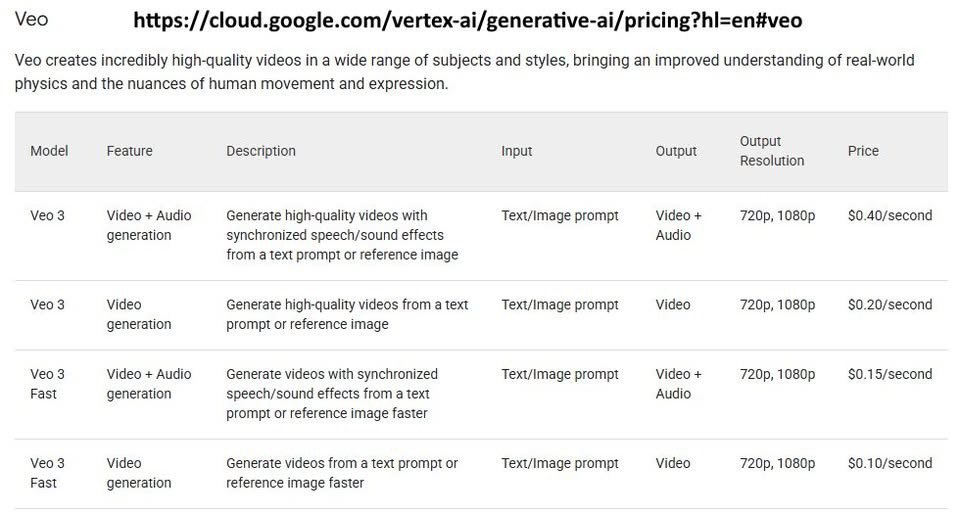Click the Veo intro paragraph text
Screen dimensions: 960x515
464,72
